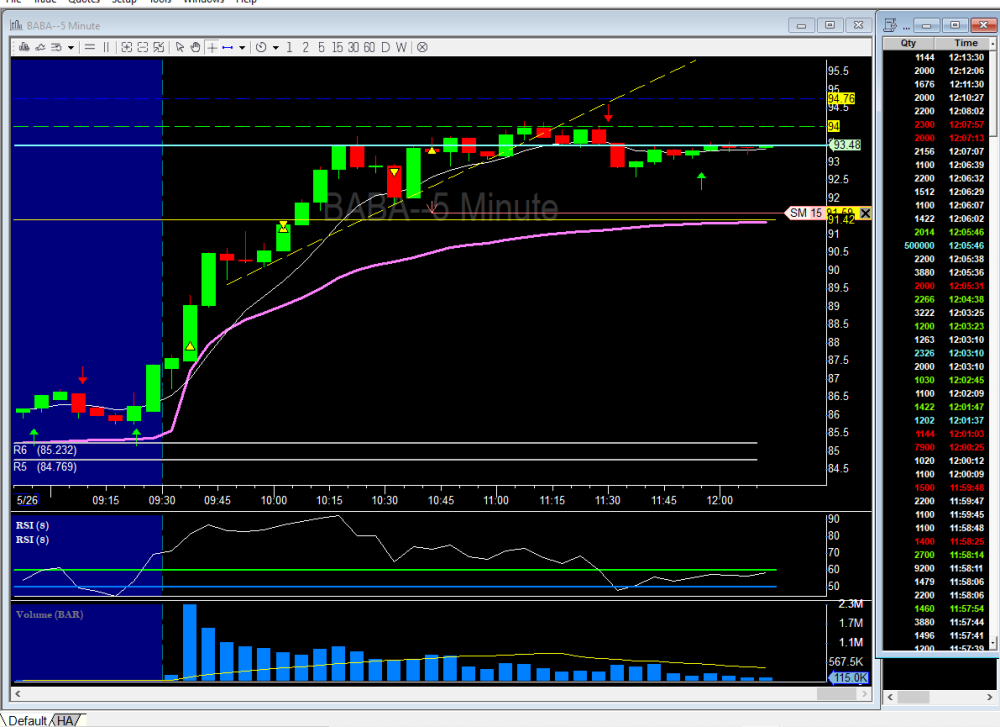Image resolution: width=1000 pixels, height=727 pixels.
Task: Minimize the Time and Sales window
Action: pos(926,26)
